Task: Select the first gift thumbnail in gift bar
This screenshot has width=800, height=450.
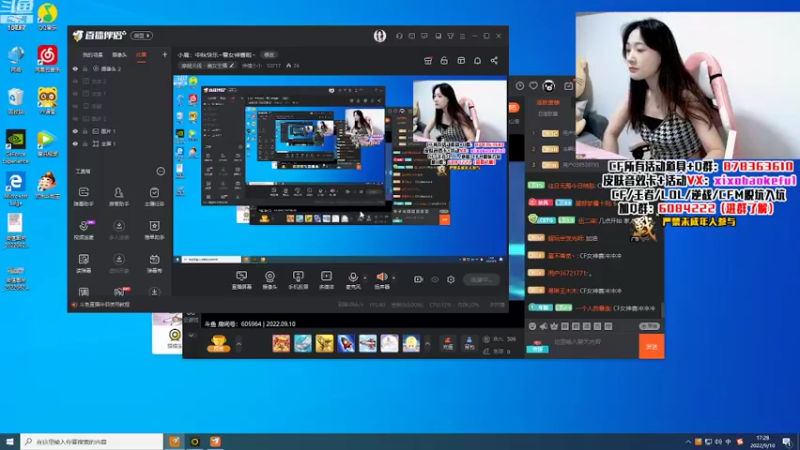Action: [281, 343]
